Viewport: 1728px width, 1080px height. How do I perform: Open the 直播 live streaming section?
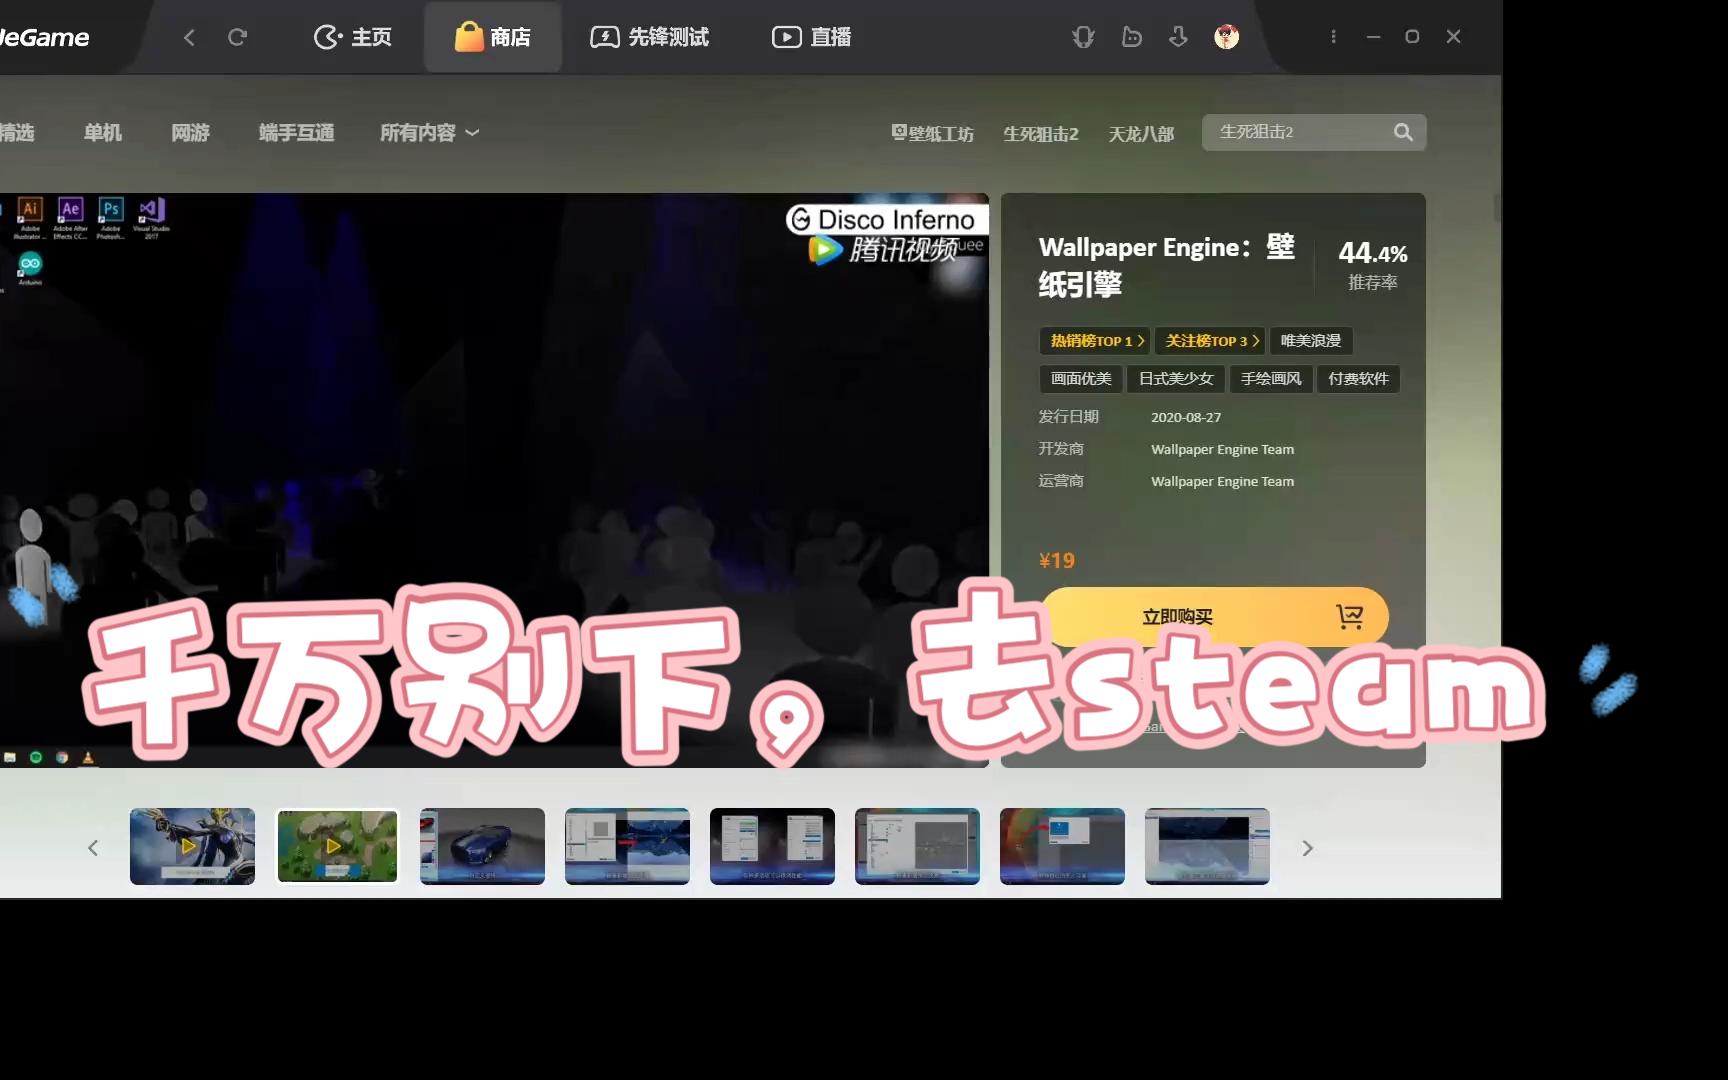810,37
